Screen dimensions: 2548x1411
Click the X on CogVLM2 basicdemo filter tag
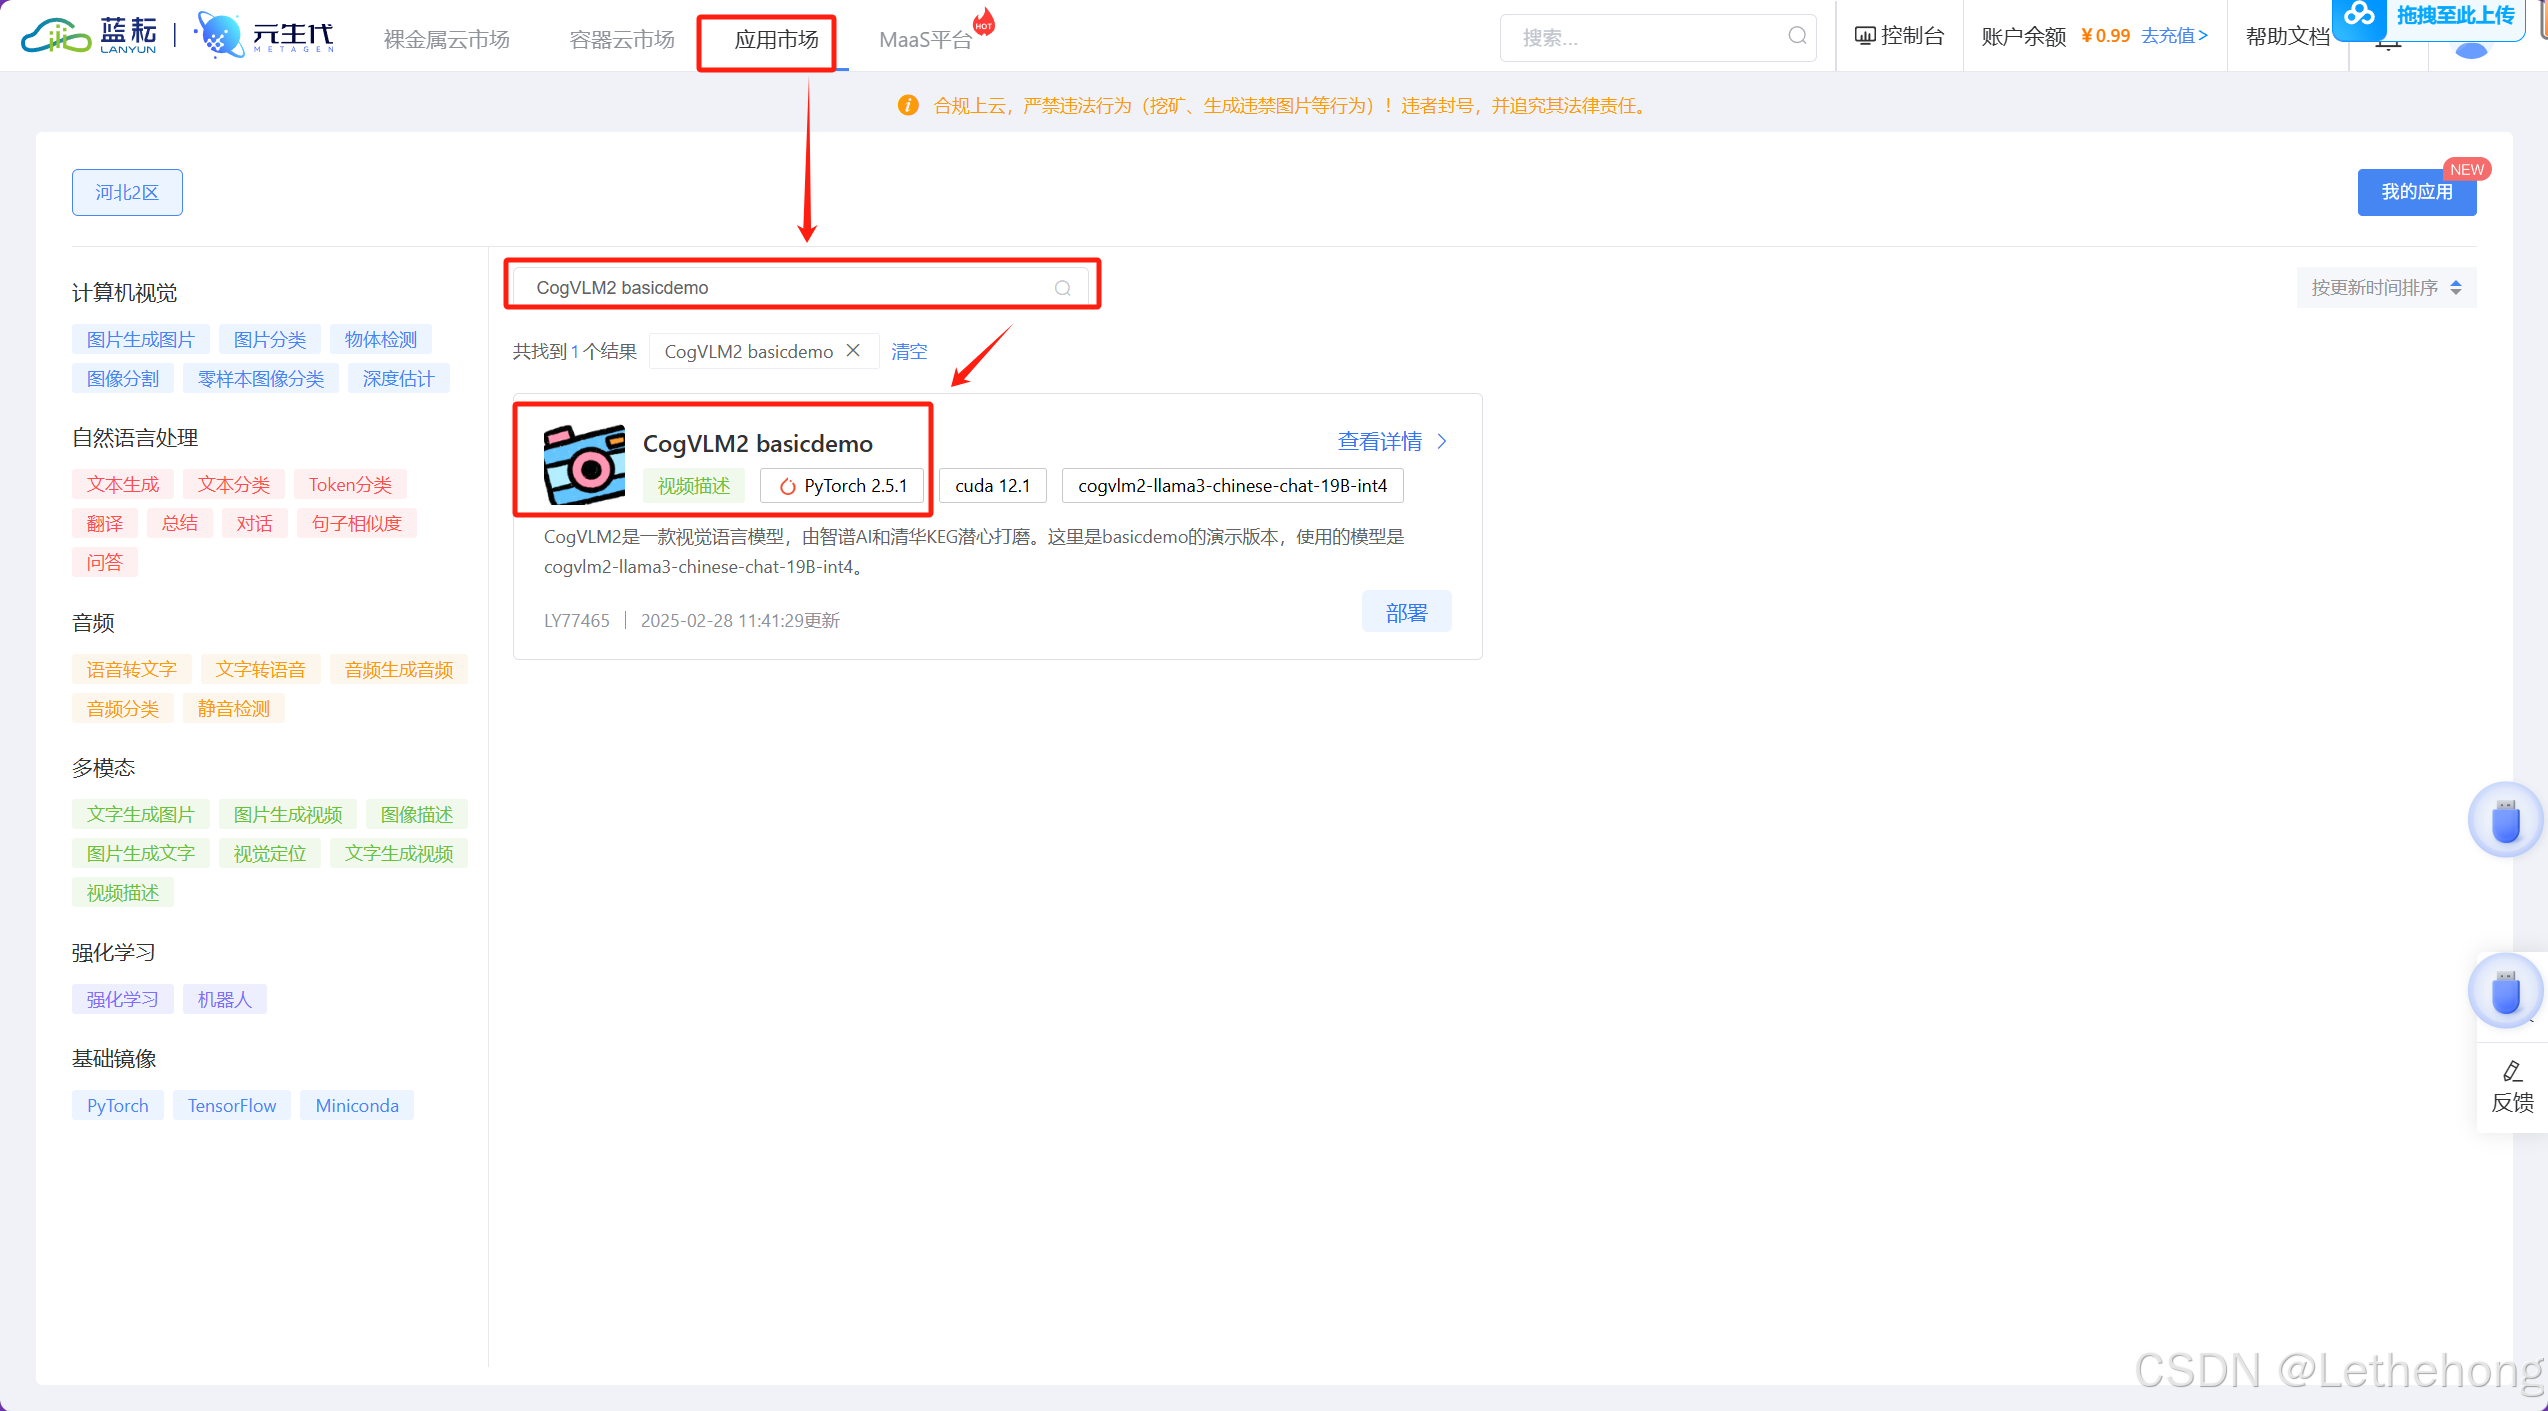coord(853,351)
